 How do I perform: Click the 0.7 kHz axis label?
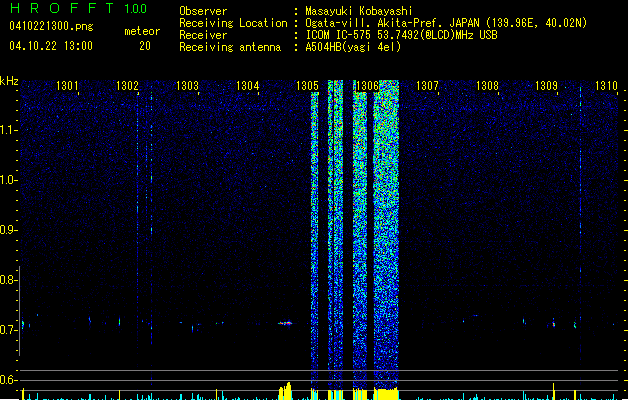point(9,330)
